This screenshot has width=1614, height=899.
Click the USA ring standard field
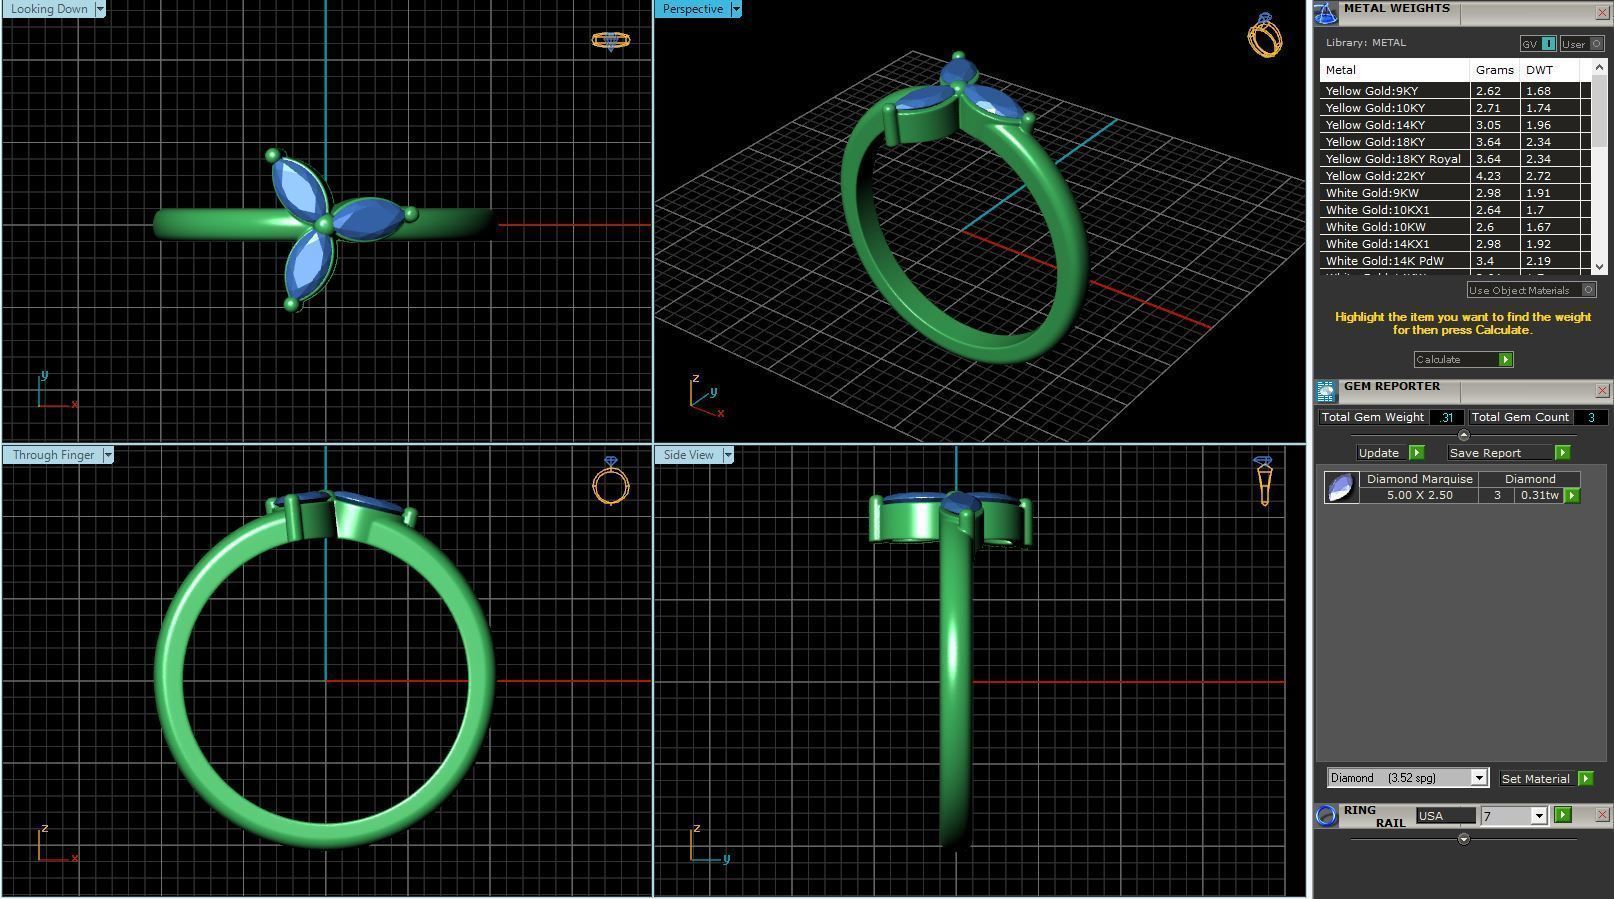pyautogui.click(x=1445, y=816)
